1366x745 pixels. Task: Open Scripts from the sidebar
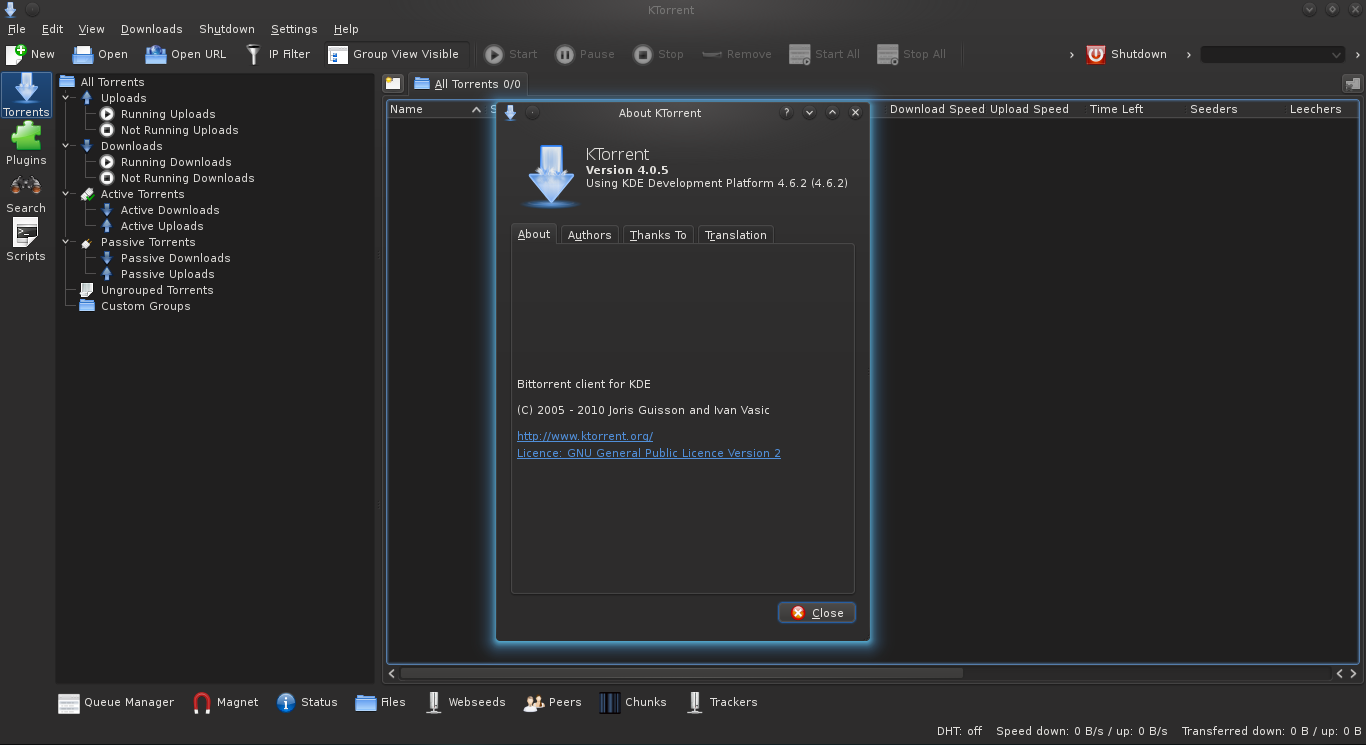[x=26, y=239]
